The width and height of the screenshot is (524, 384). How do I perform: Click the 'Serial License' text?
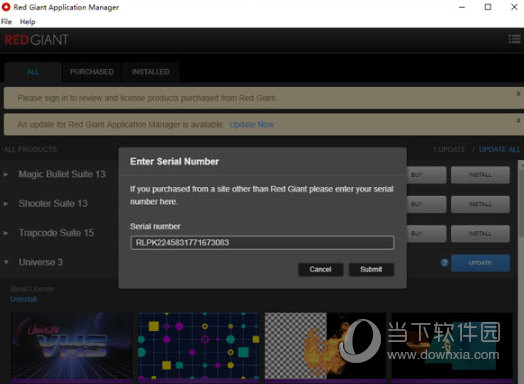point(32,289)
